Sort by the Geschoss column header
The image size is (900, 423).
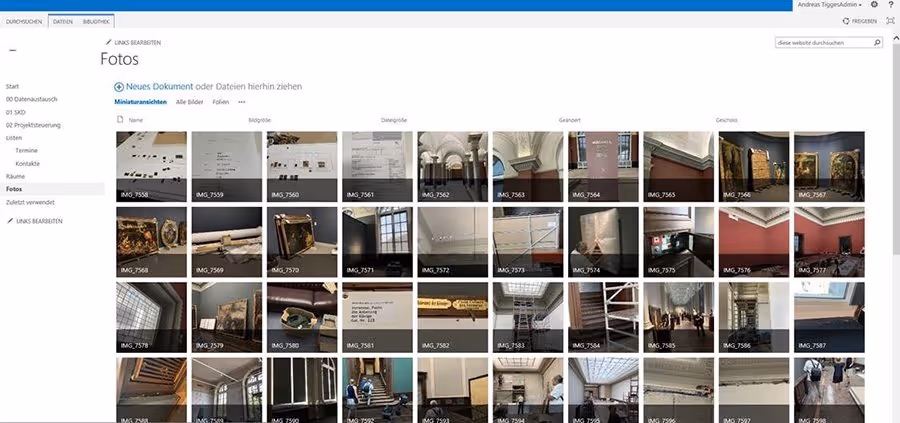point(727,121)
